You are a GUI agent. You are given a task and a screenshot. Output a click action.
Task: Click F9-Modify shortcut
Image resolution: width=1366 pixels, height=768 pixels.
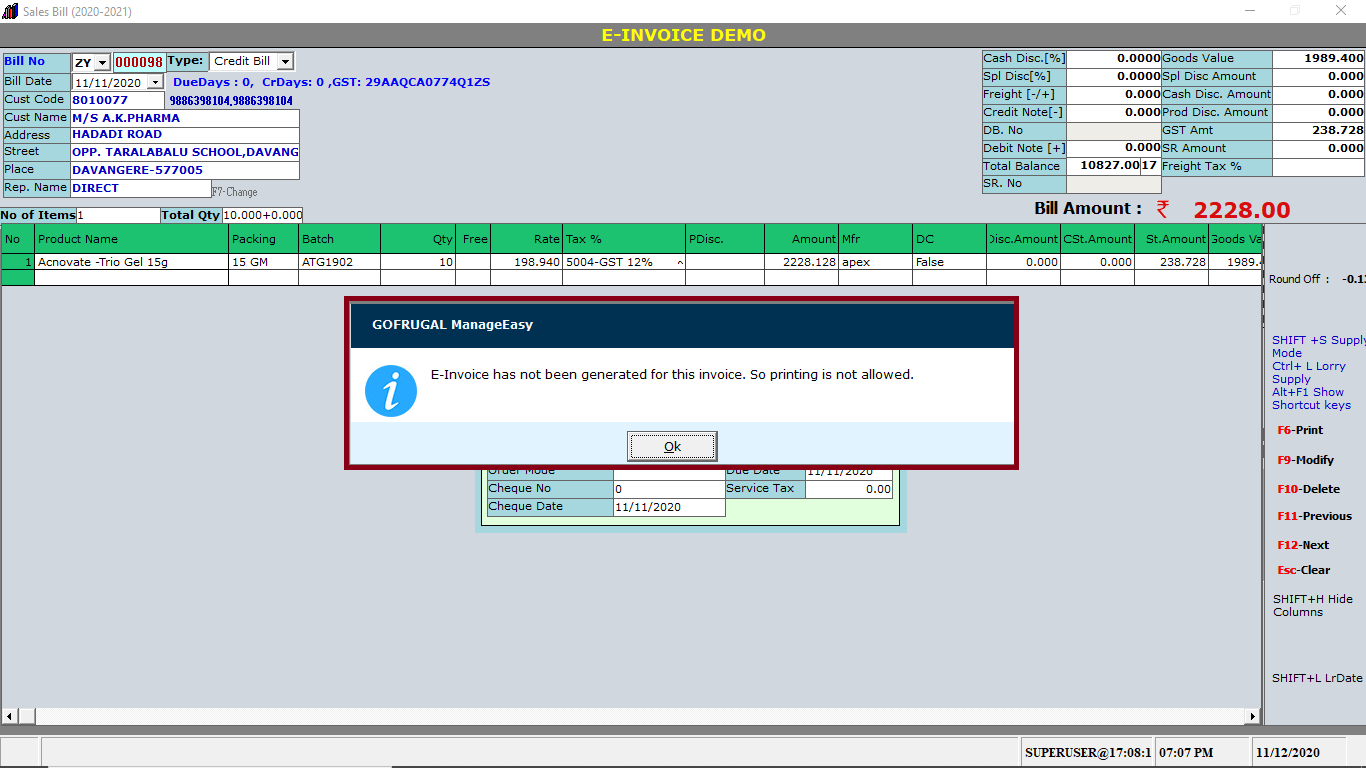click(1306, 460)
